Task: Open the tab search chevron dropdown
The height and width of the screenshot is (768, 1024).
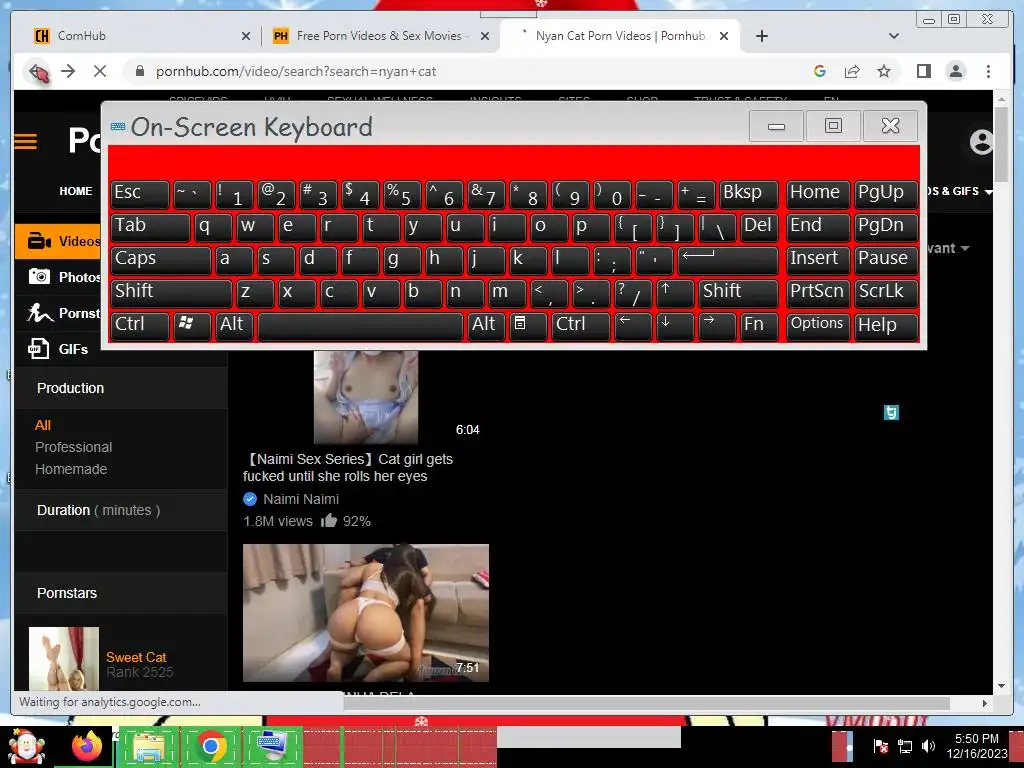Action: click(894, 36)
